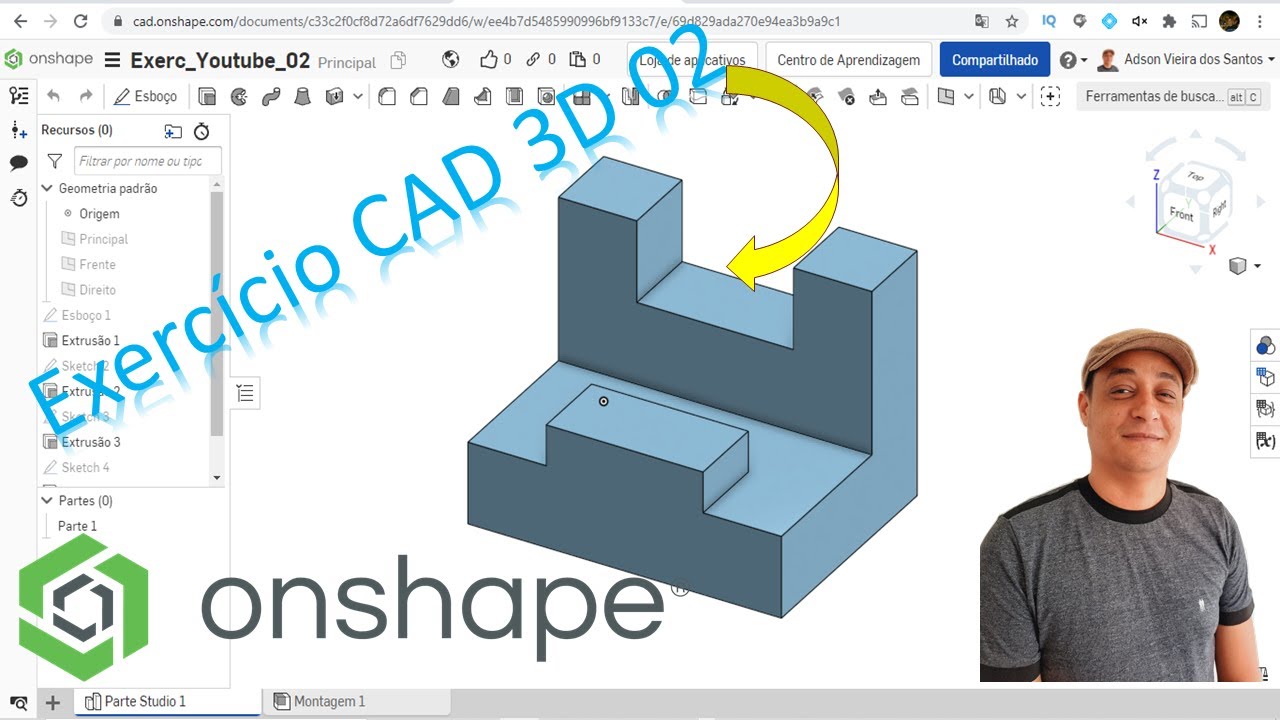Open the appearance panel icon on right edge
The image size is (1280, 720).
[1265, 346]
